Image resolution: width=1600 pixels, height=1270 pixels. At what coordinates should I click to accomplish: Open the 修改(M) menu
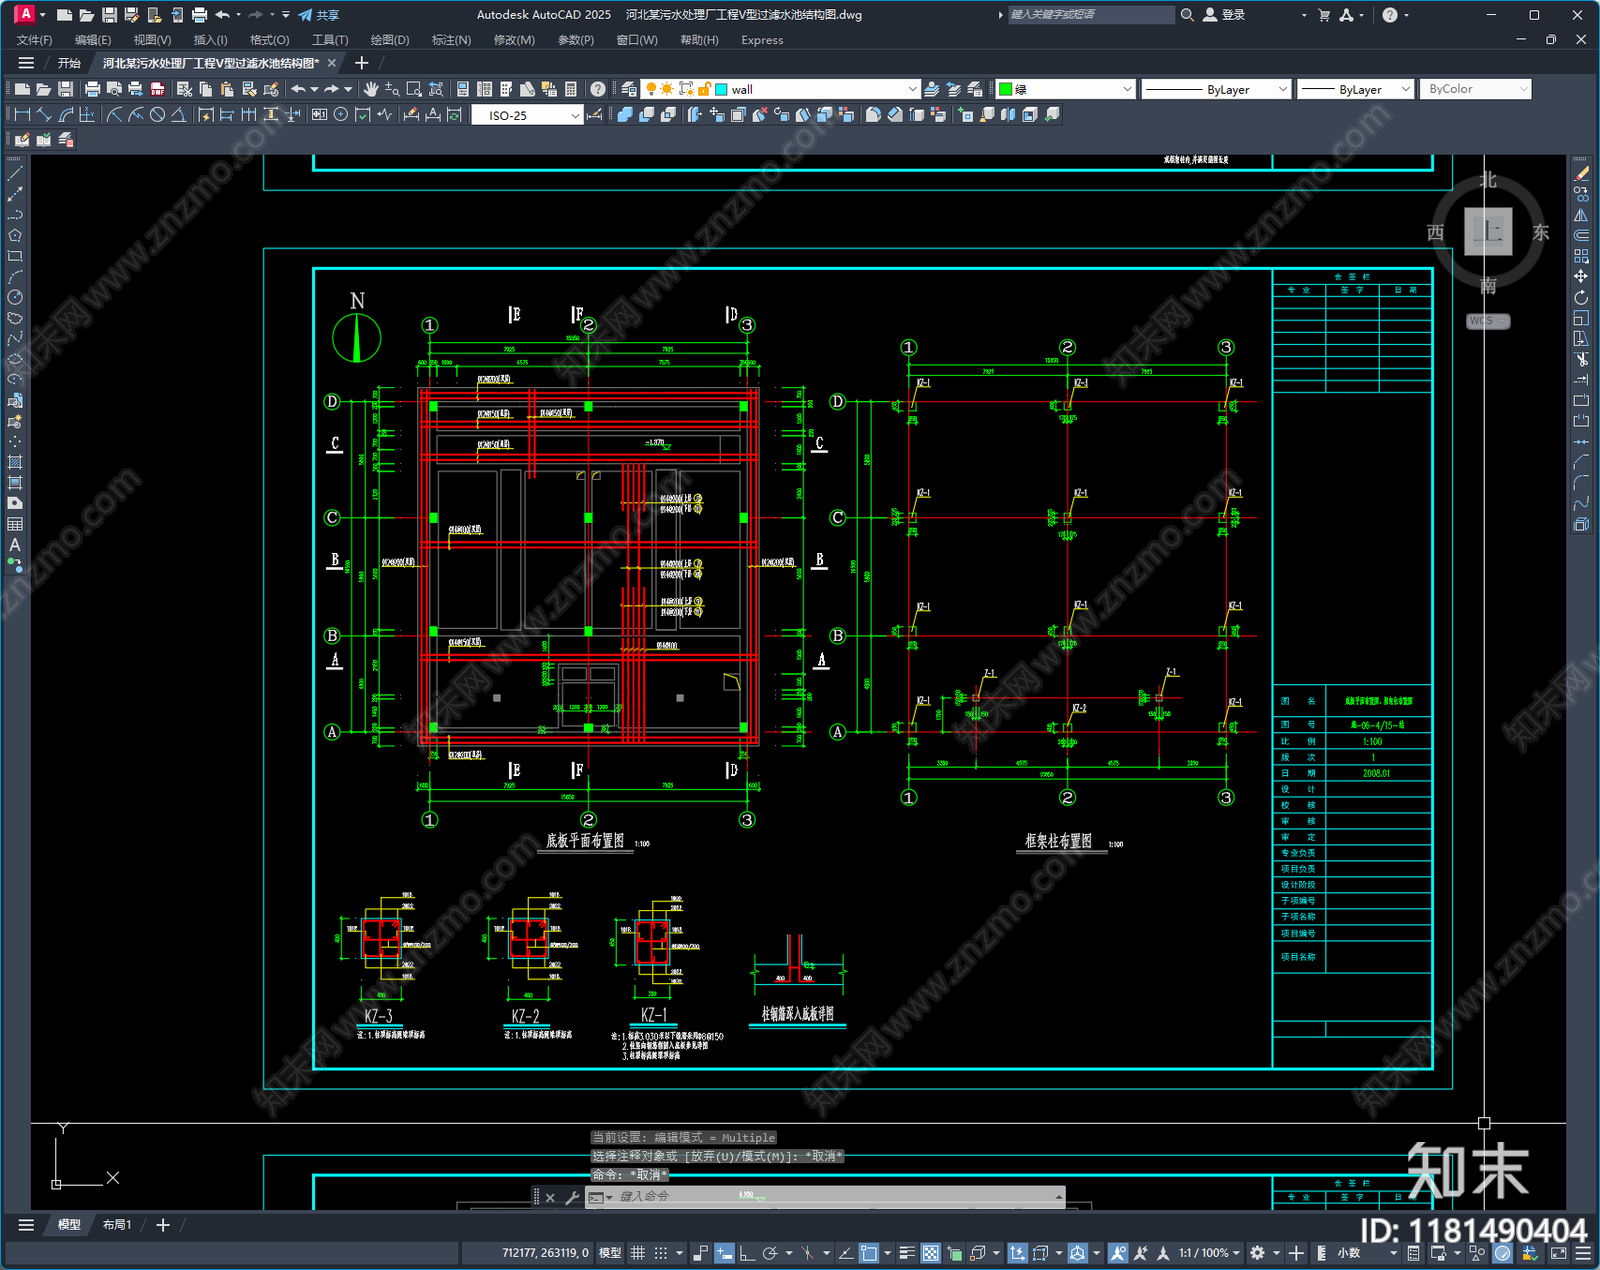point(514,40)
